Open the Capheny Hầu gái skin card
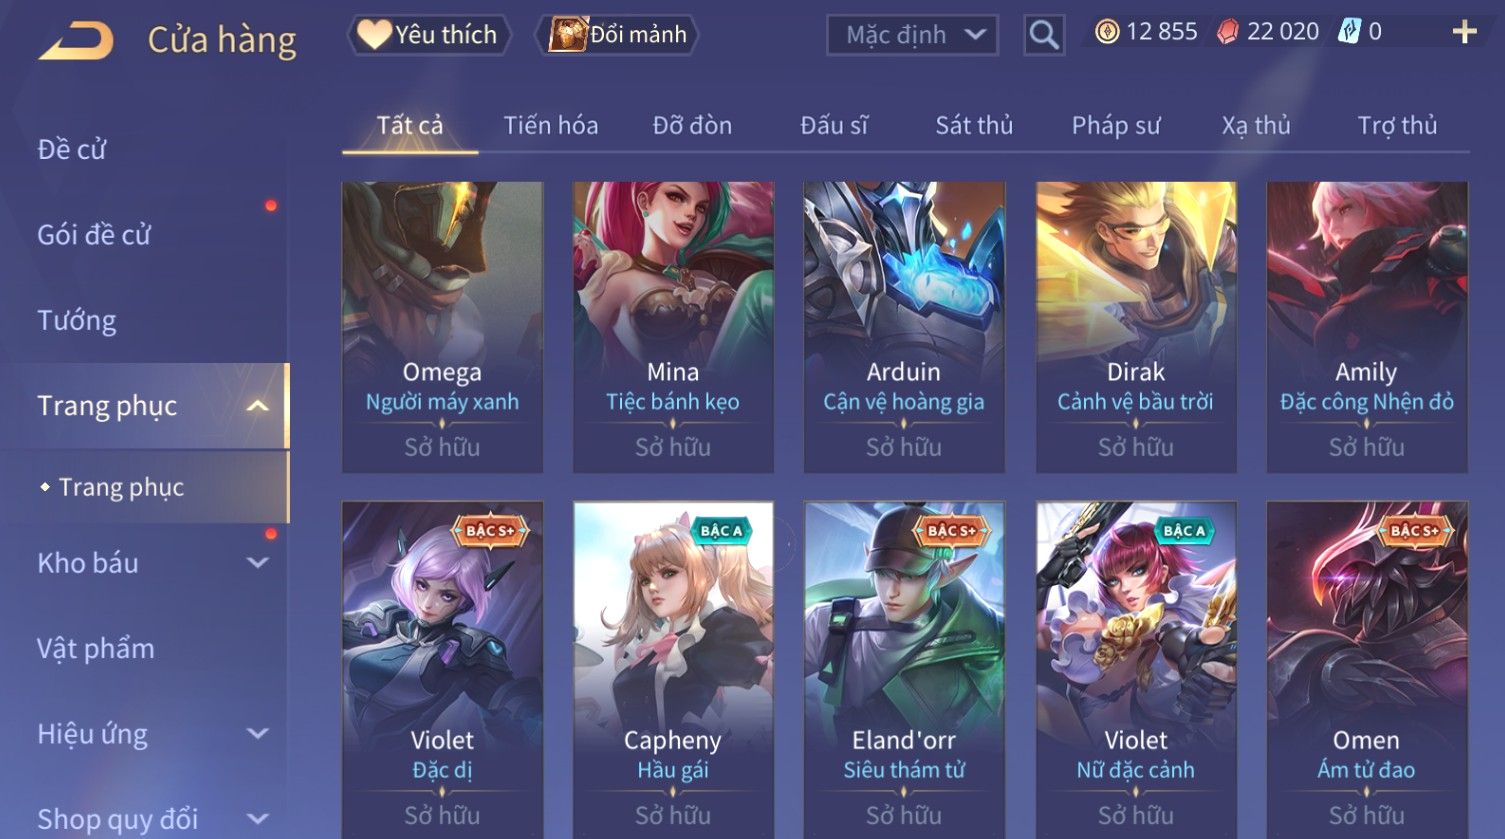 point(673,670)
